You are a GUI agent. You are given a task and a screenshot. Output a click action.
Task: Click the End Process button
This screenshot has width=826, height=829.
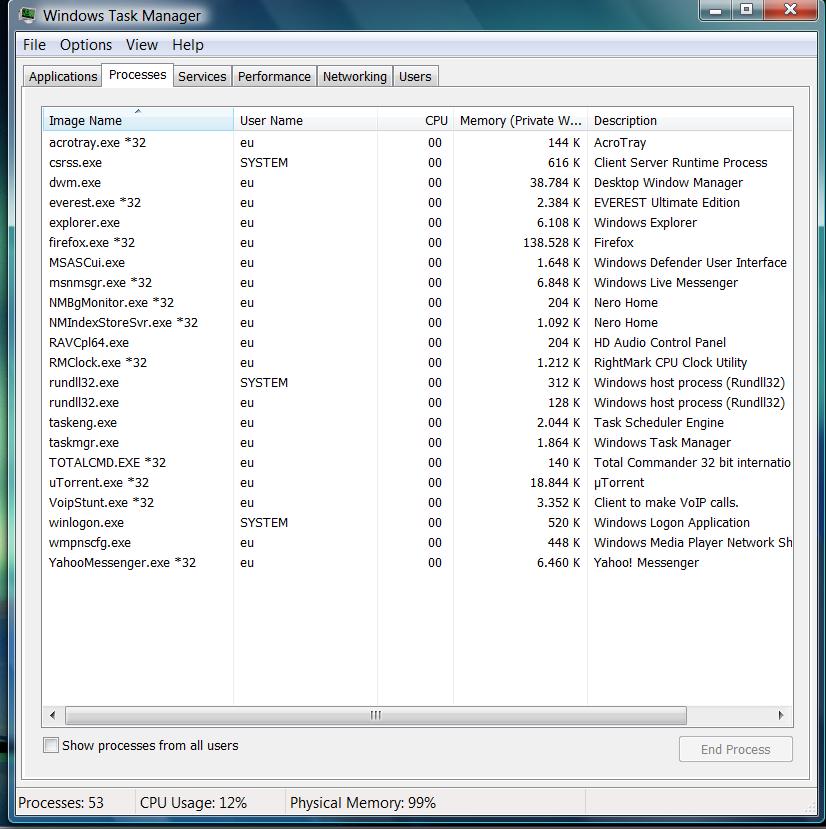click(x=736, y=749)
